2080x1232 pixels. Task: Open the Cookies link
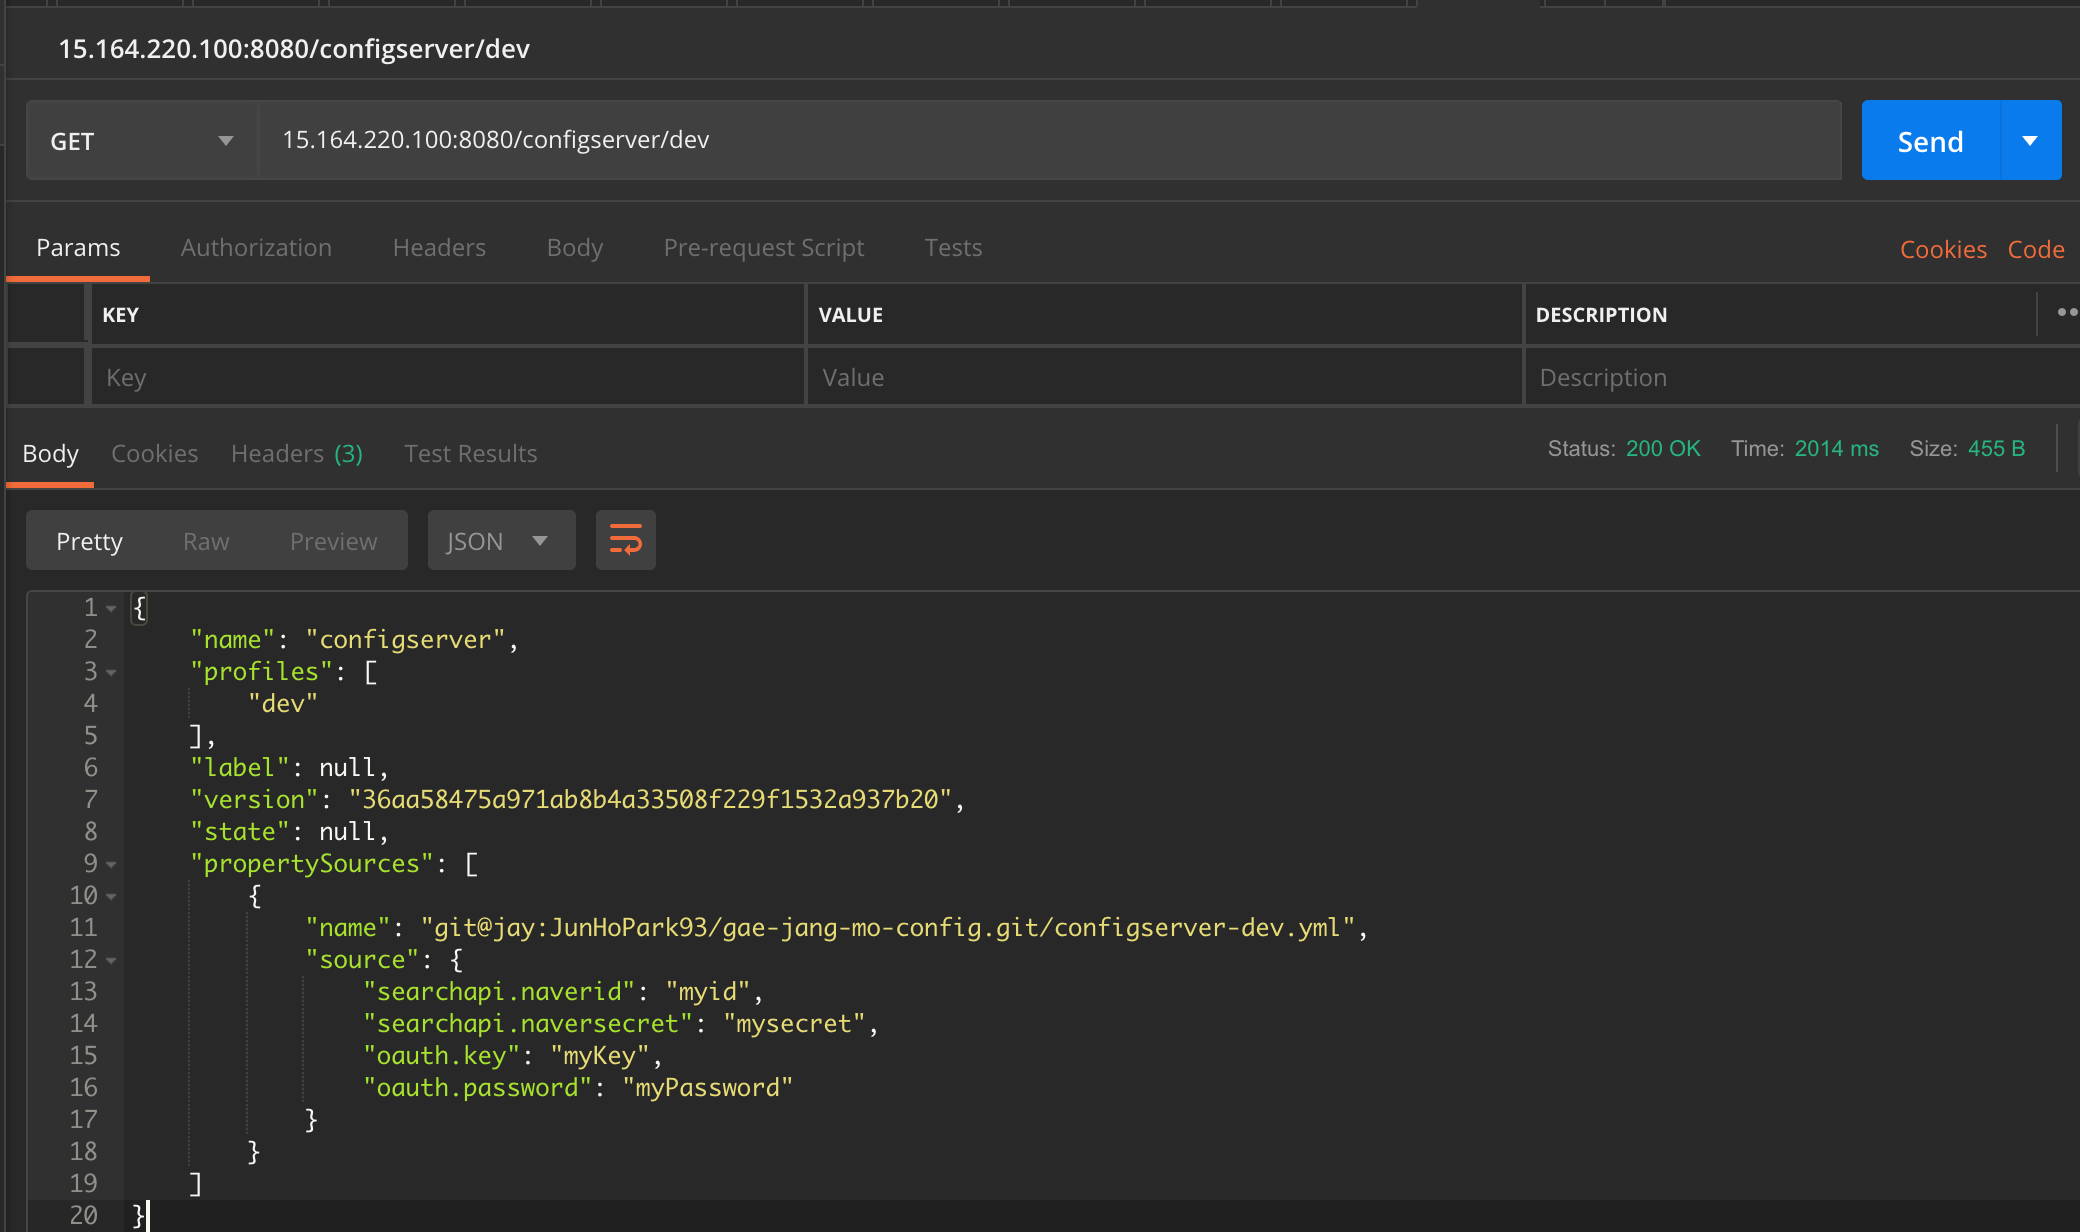pos(1942,250)
